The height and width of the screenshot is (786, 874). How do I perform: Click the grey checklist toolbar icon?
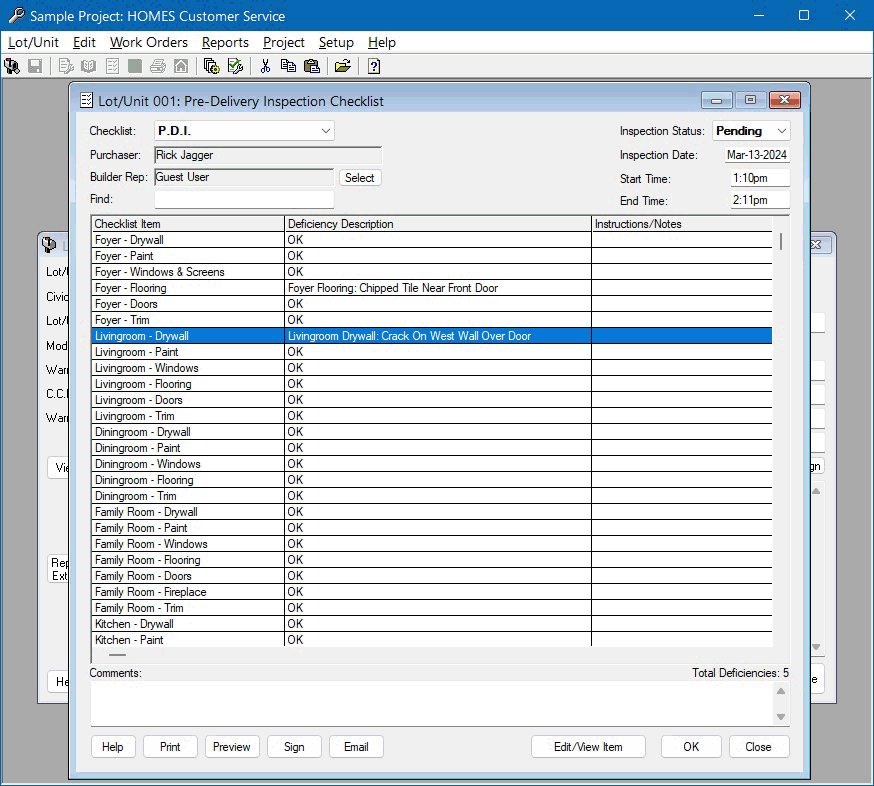(112, 66)
